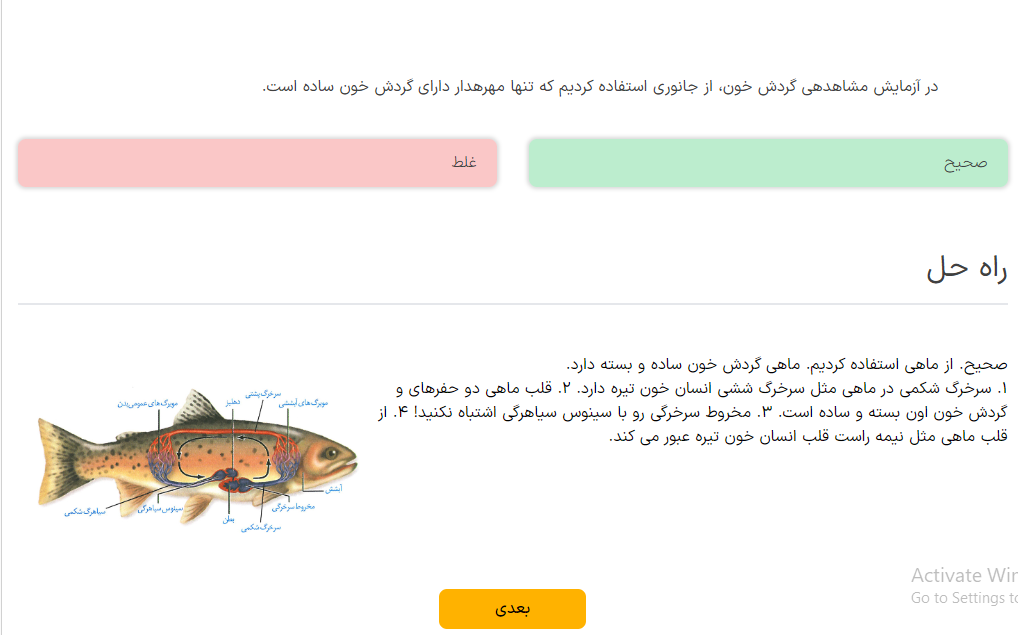Click the fish circulatory diagram image
This screenshot has height=635, width=1018.
(195, 455)
